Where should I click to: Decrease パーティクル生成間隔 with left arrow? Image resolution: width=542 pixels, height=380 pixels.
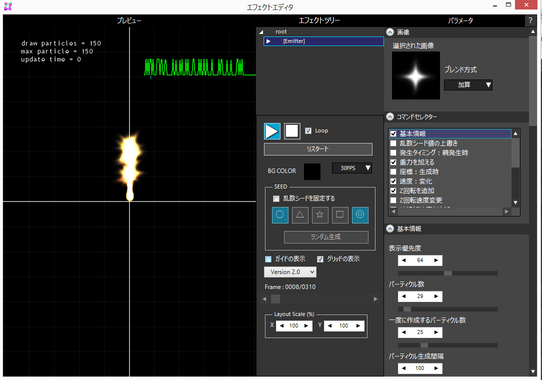[404, 368]
